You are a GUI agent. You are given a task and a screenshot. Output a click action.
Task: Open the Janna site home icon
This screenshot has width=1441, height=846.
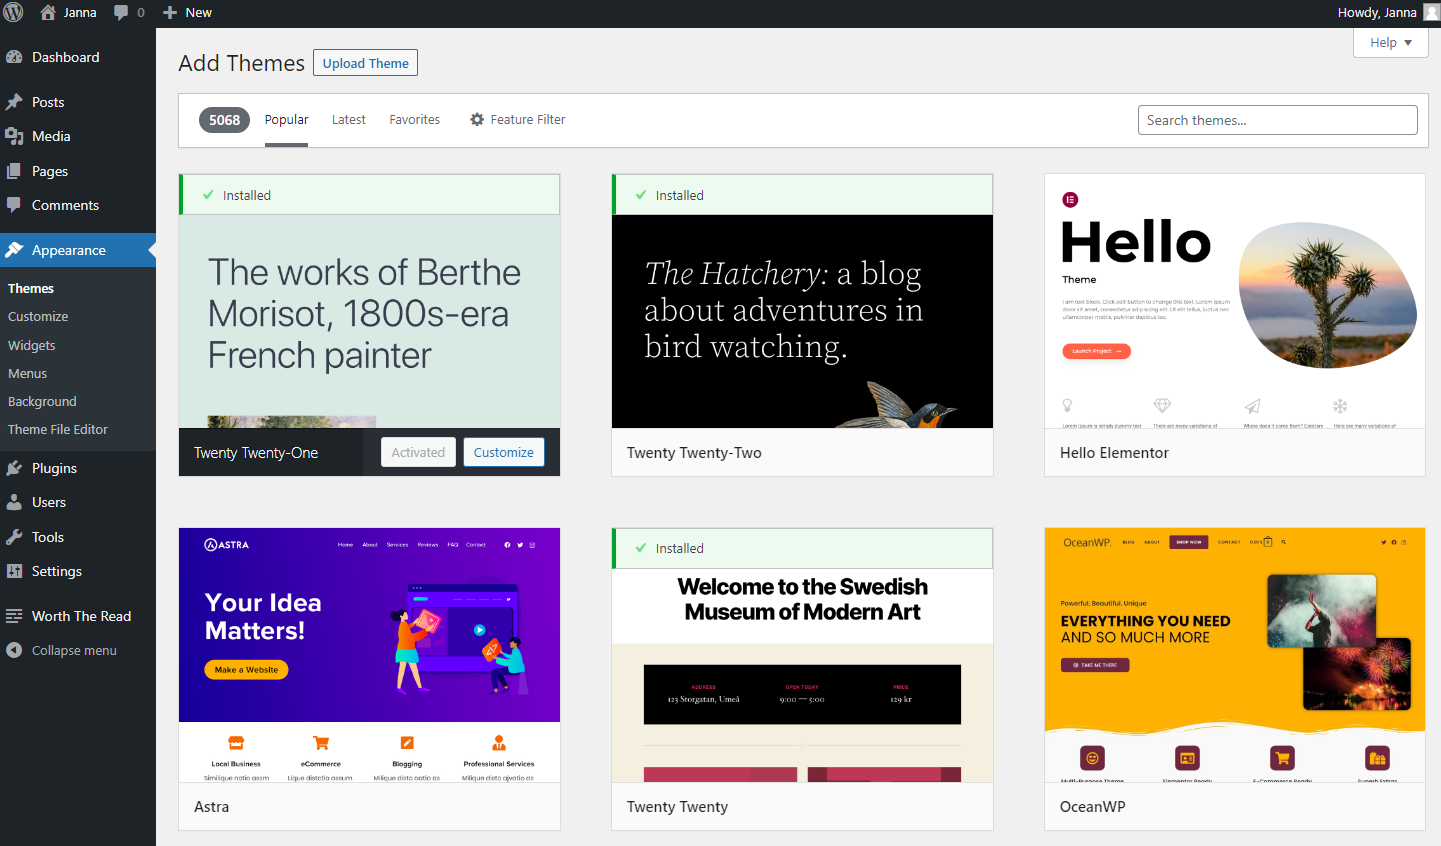coord(48,12)
